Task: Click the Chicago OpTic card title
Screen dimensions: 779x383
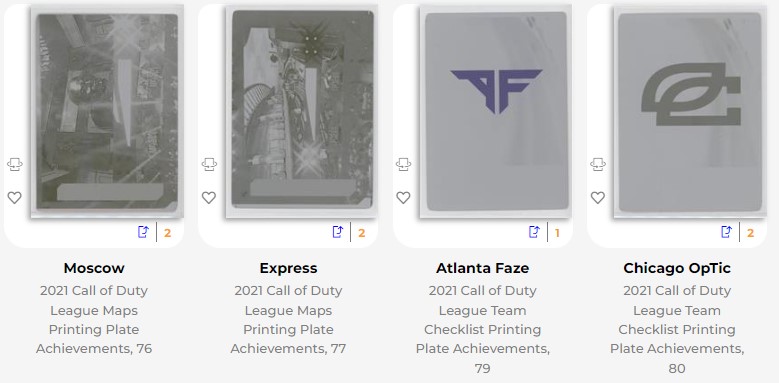Action: point(677,268)
